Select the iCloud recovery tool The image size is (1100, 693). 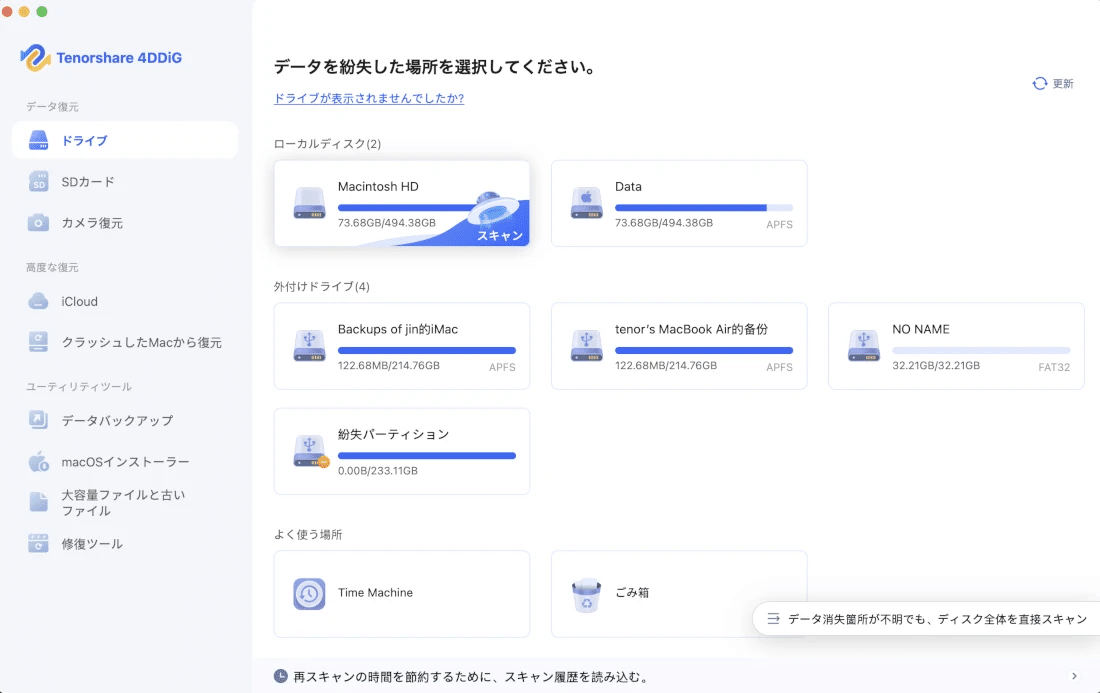80,301
